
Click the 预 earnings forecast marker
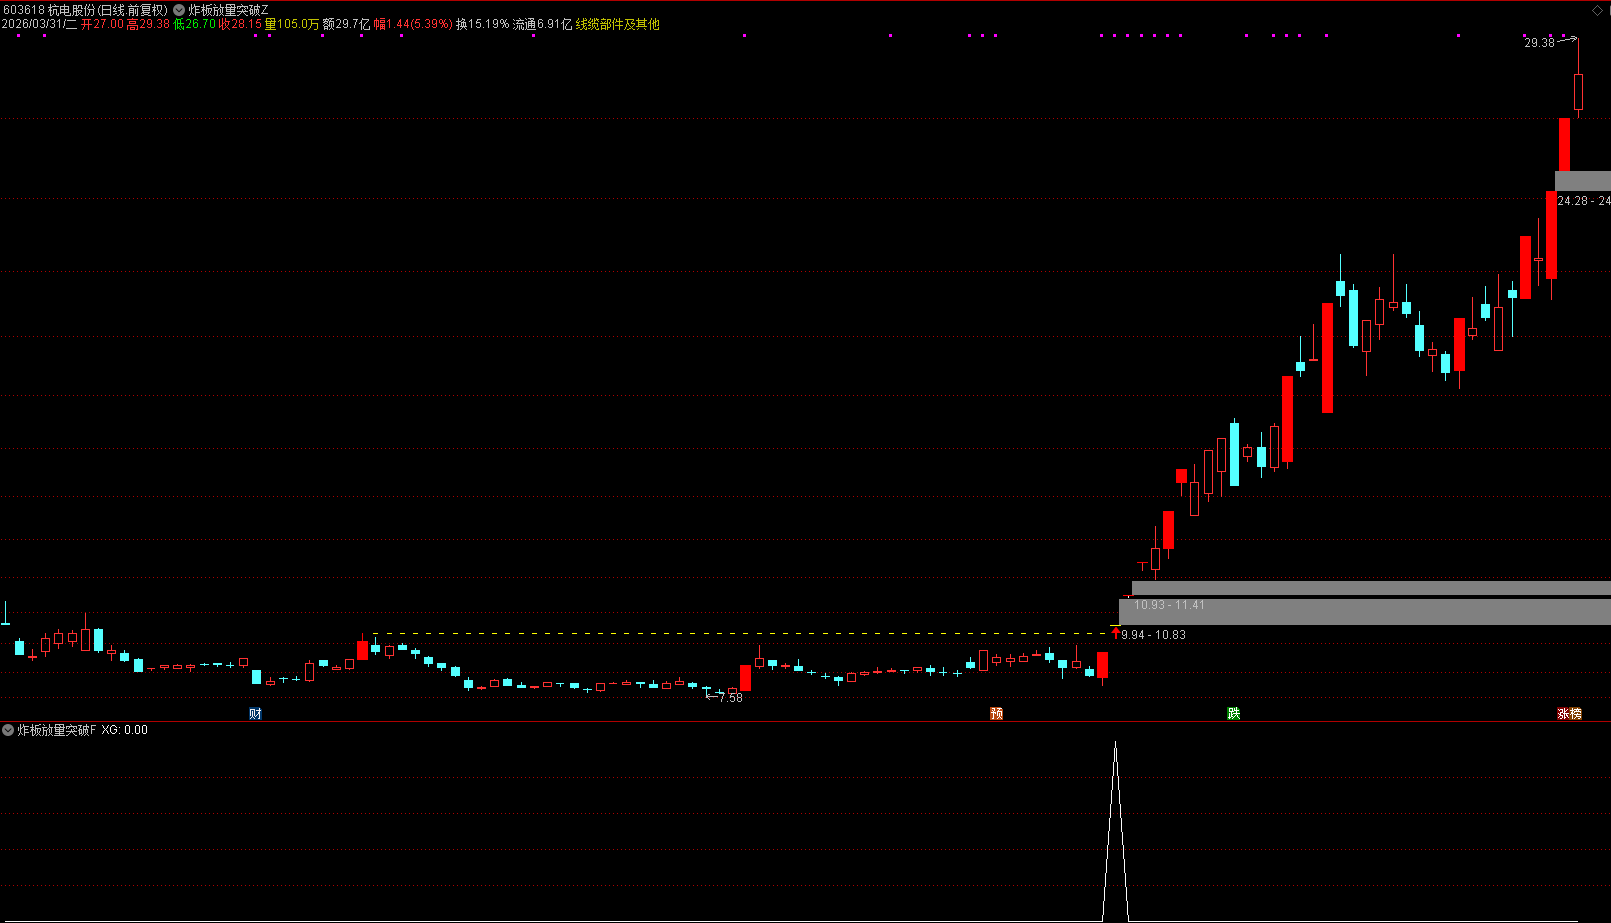(996, 713)
